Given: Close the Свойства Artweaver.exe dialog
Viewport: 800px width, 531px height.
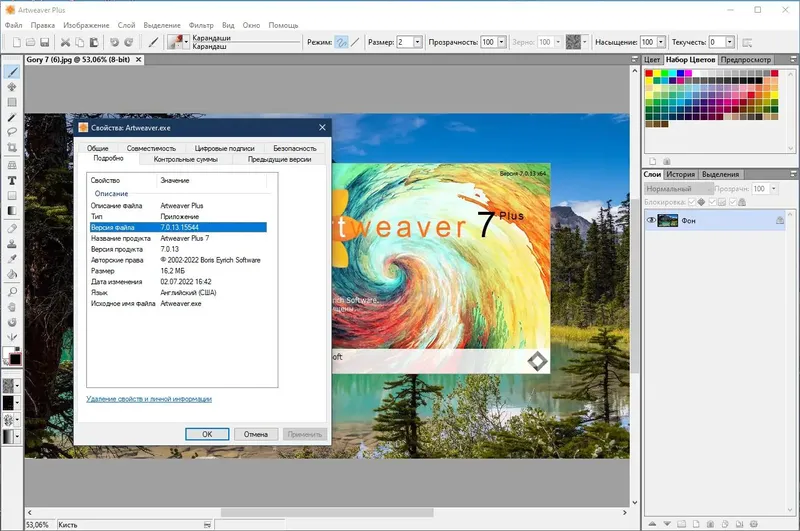Looking at the screenshot, I should click(x=322, y=128).
